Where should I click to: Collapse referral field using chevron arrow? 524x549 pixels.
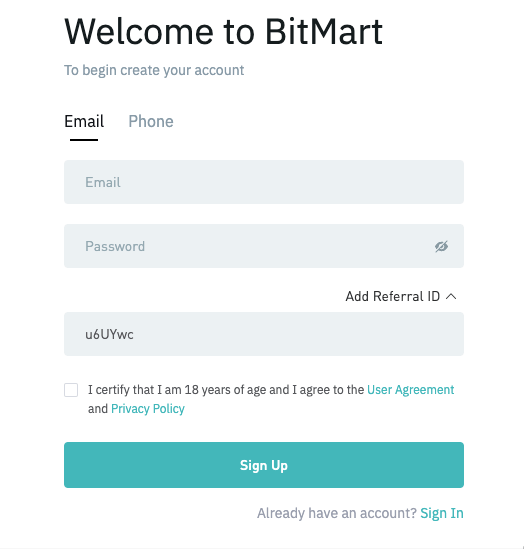[x=451, y=297]
